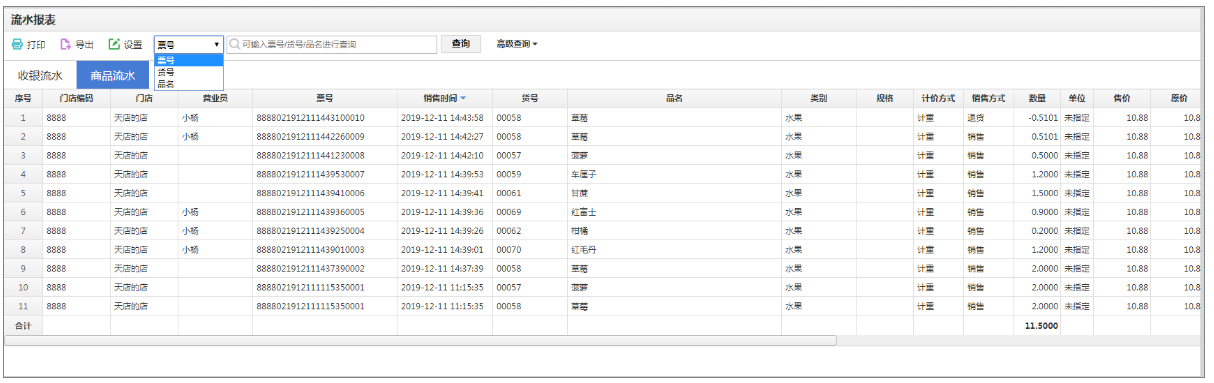Select the 商品流水 tab
Image resolution: width=1214 pixels, height=383 pixels.
coord(112,75)
